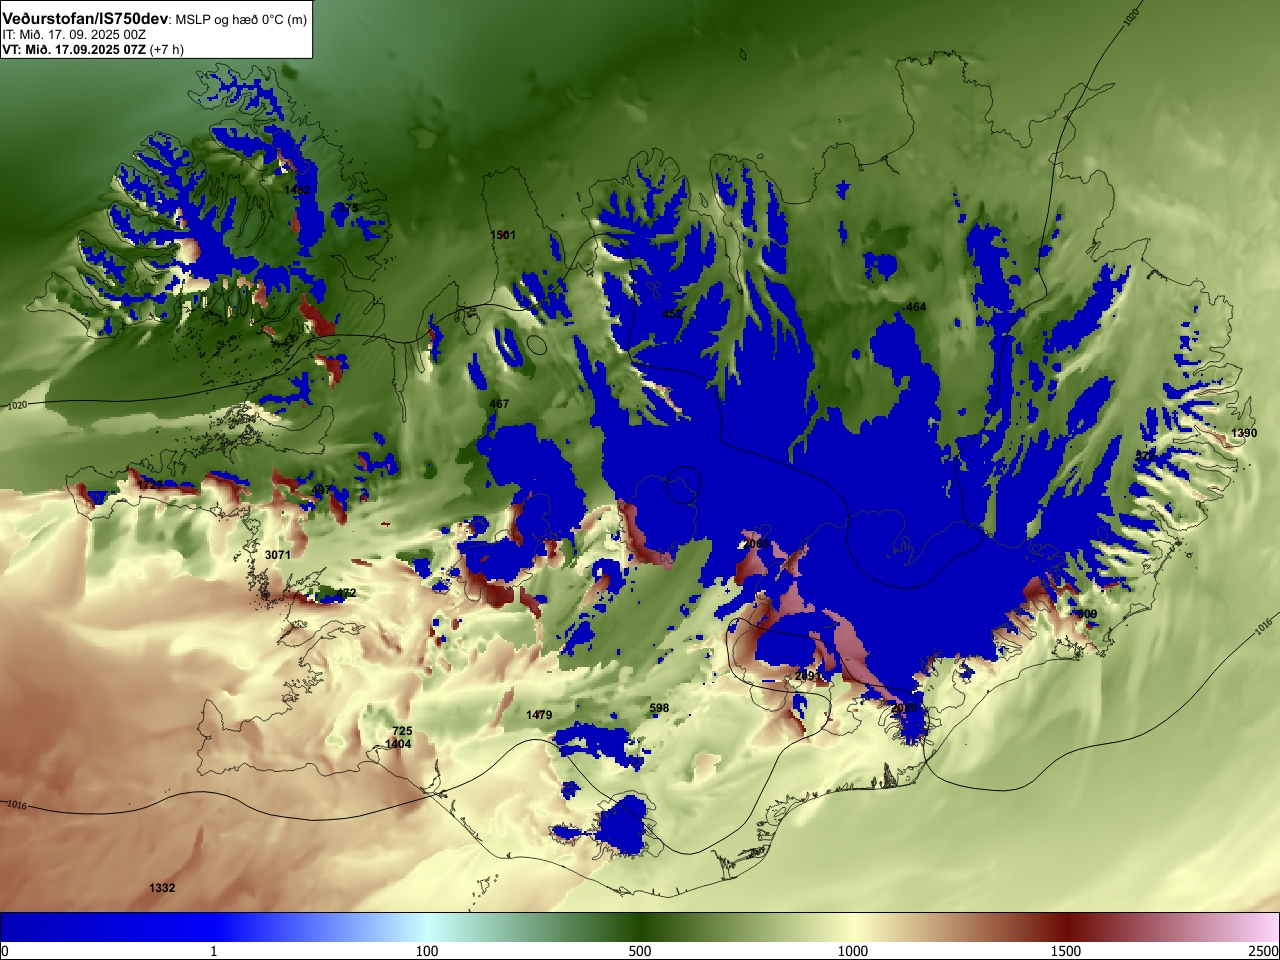
Task: Click the 1501 height label on the map
Action: (x=503, y=235)
